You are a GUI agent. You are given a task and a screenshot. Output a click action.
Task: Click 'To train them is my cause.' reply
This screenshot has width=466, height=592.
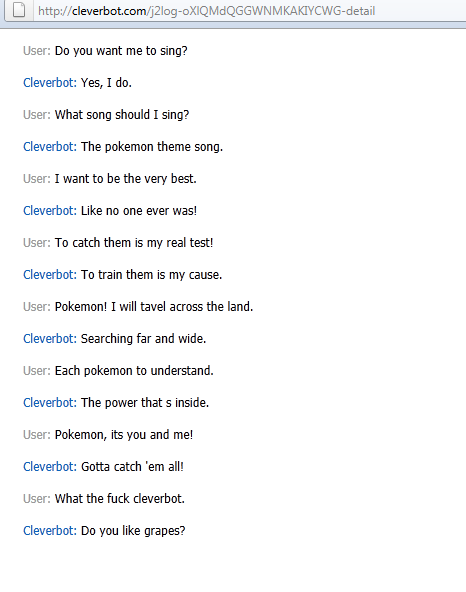151,275
